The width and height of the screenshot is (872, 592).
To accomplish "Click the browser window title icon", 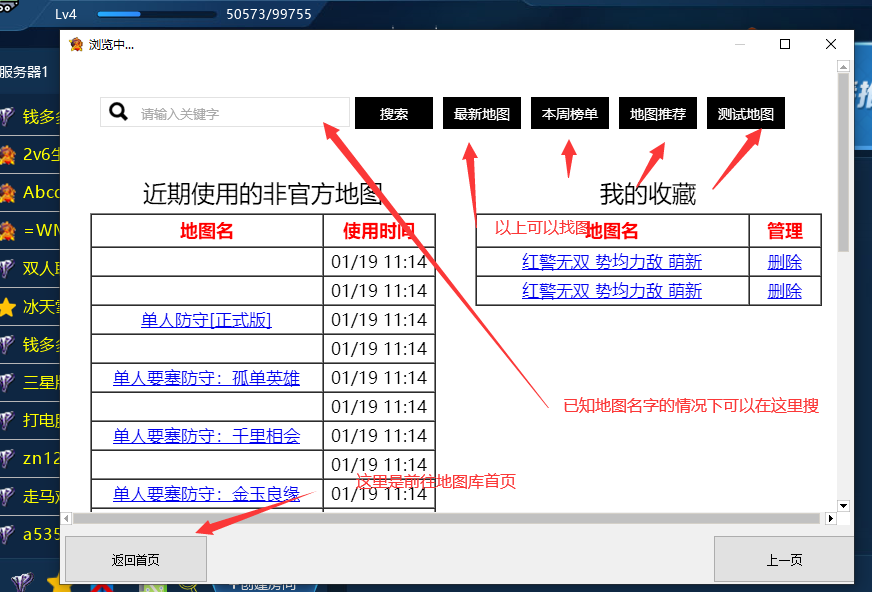I will [76, 44].
